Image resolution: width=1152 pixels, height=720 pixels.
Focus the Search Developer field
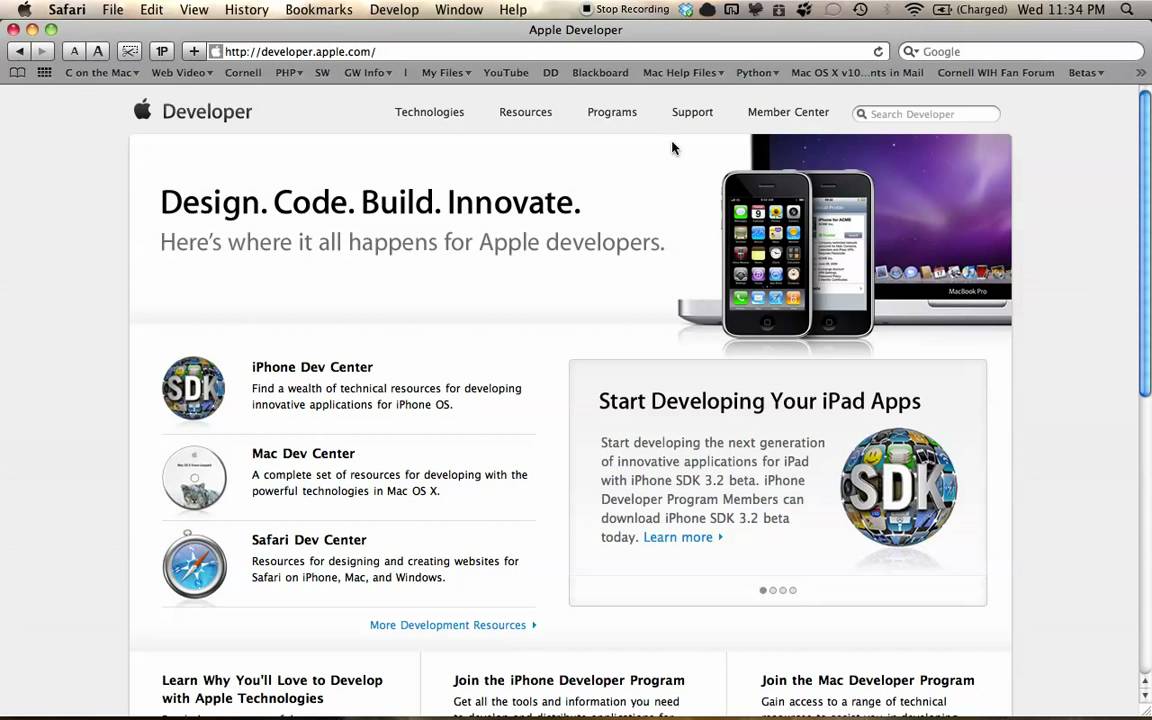926,114
